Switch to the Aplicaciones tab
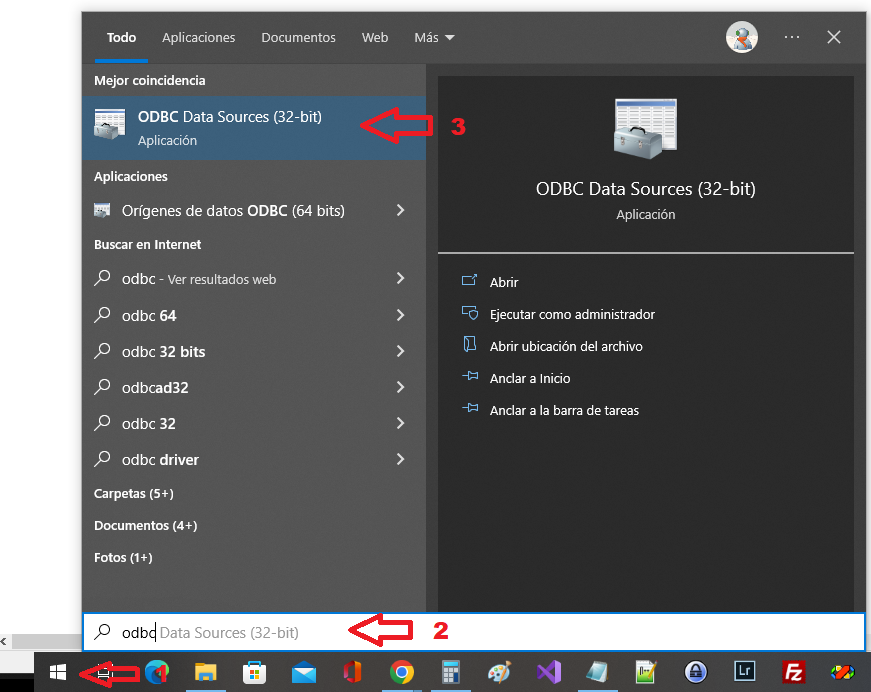 [x=198, y=38]
